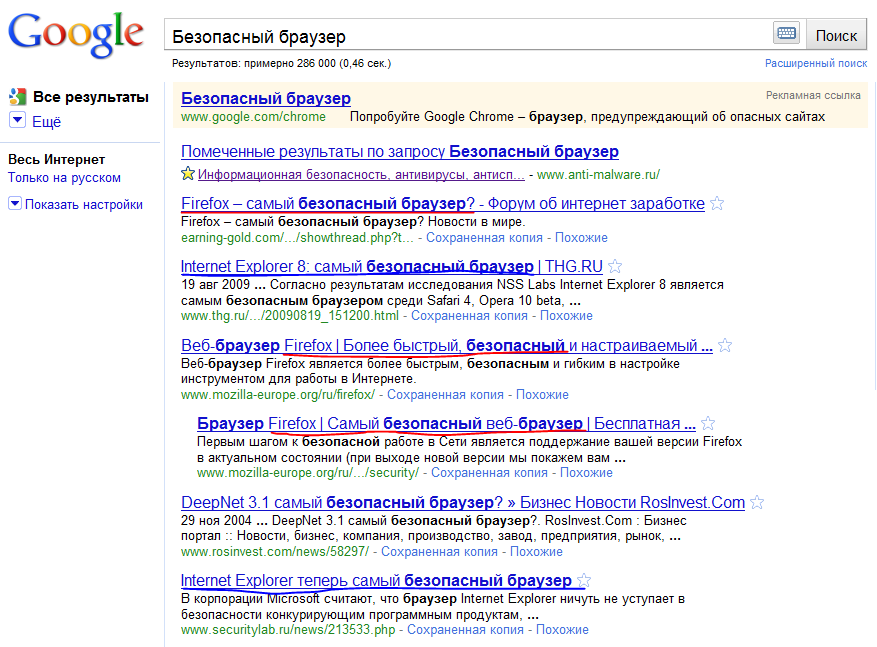Open 'Internet Explorer 8: самый безопасный браузер' result

point(392,266)
